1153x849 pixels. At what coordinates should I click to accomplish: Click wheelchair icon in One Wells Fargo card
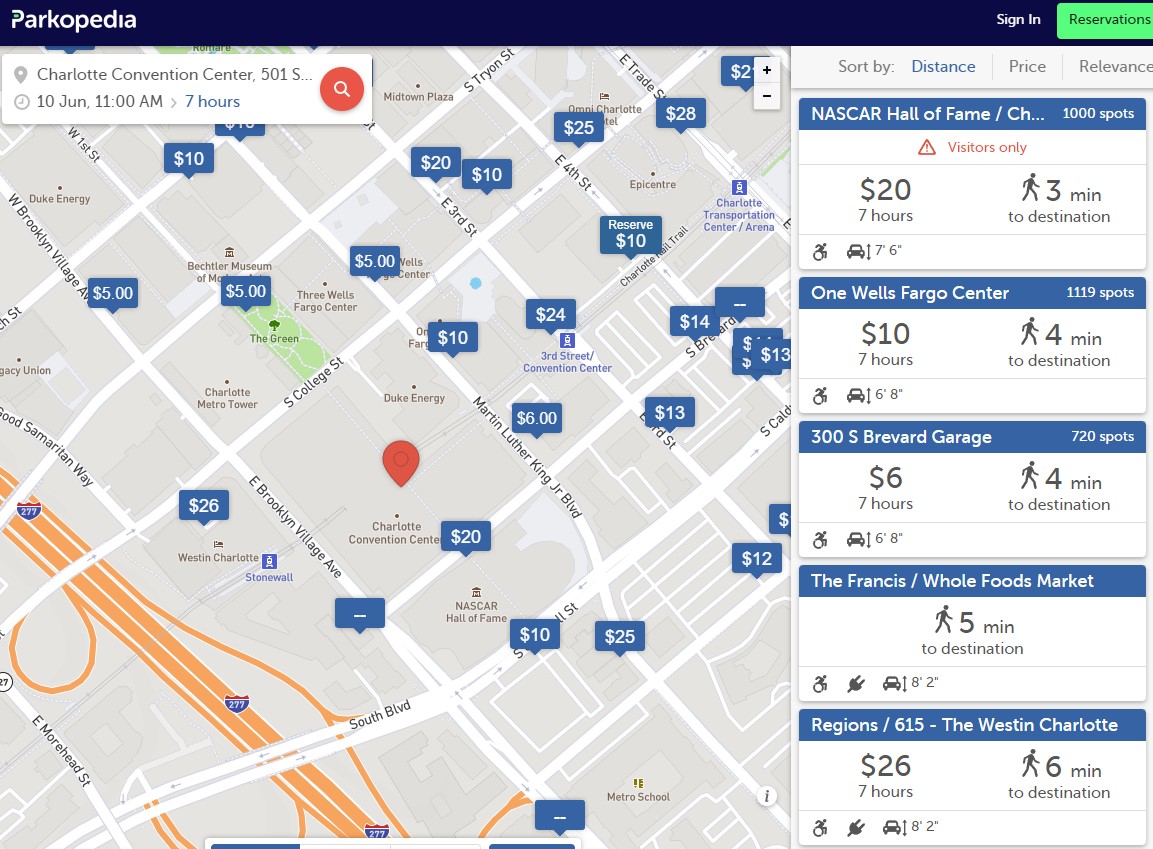pos(820,395)
